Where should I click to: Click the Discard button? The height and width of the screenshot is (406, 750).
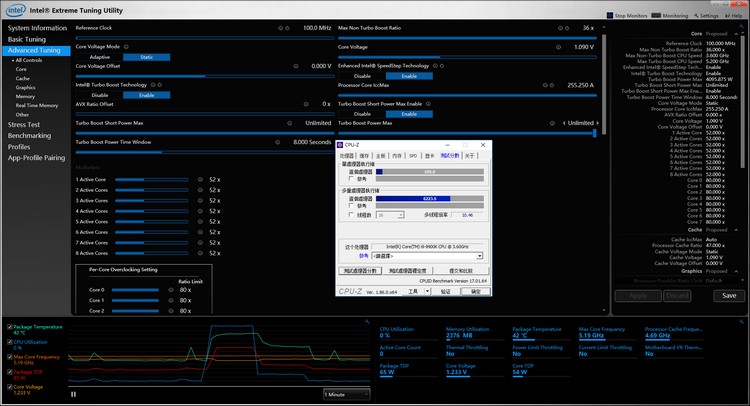[x=678, y=296]
